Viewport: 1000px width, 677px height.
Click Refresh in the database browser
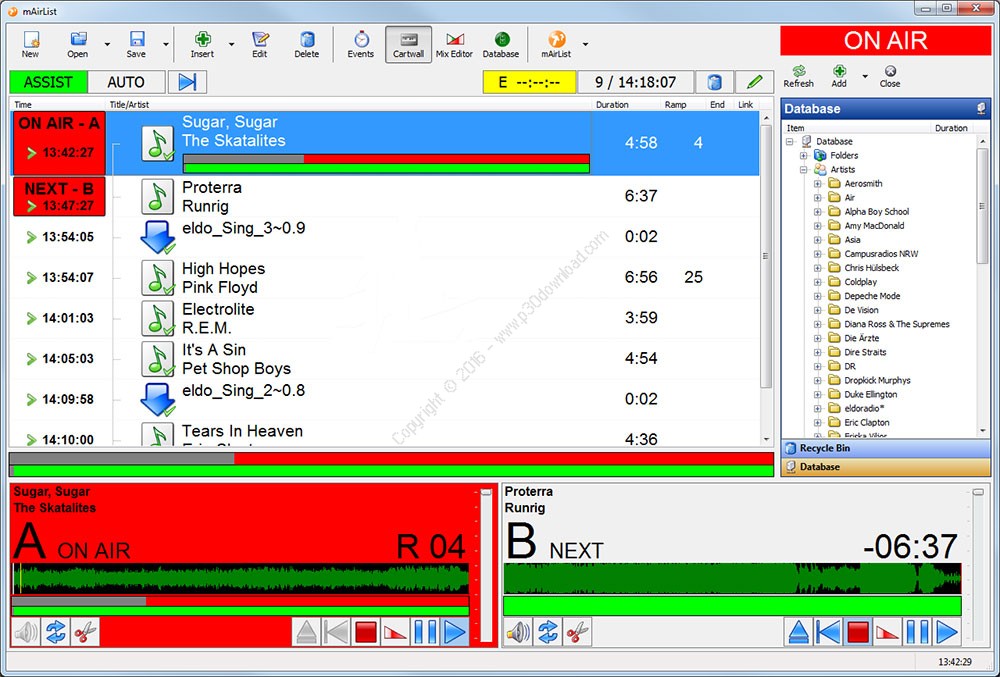click(798, 76)
